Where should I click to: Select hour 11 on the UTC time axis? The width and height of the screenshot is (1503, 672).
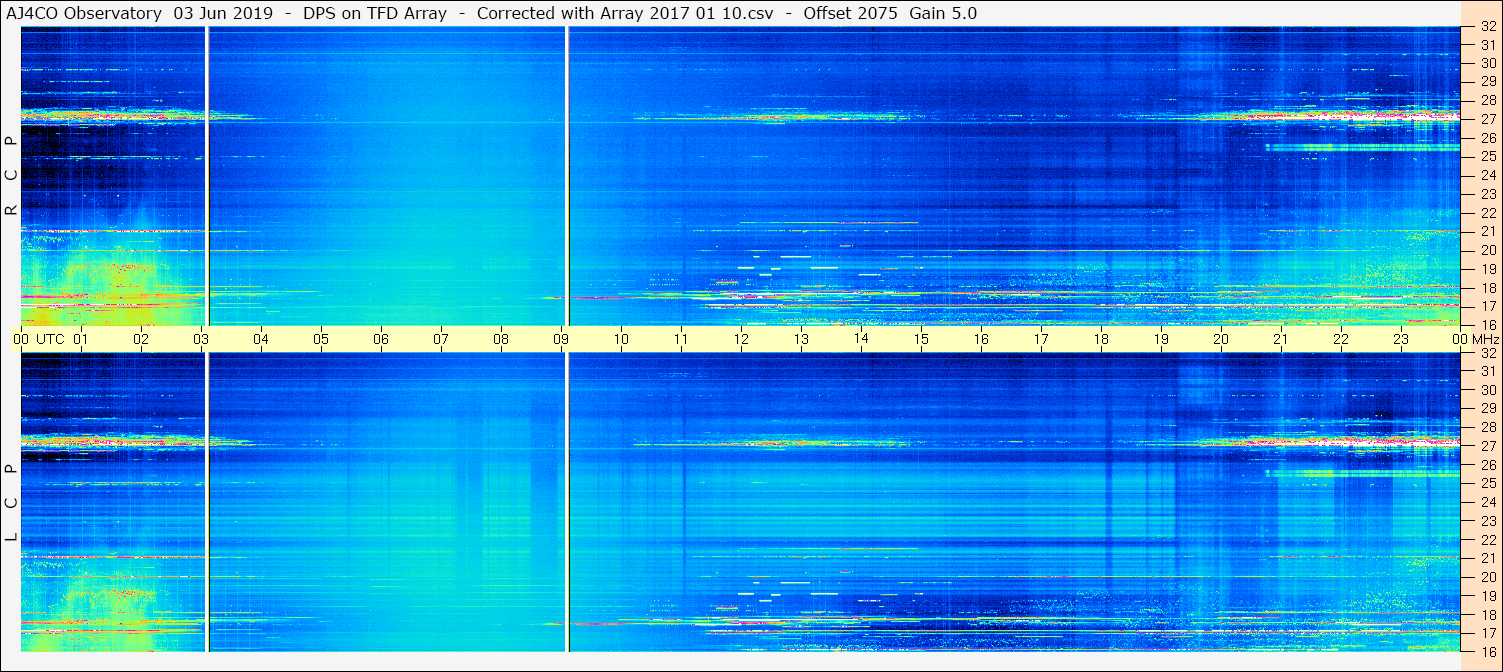[x=681, y=339]
